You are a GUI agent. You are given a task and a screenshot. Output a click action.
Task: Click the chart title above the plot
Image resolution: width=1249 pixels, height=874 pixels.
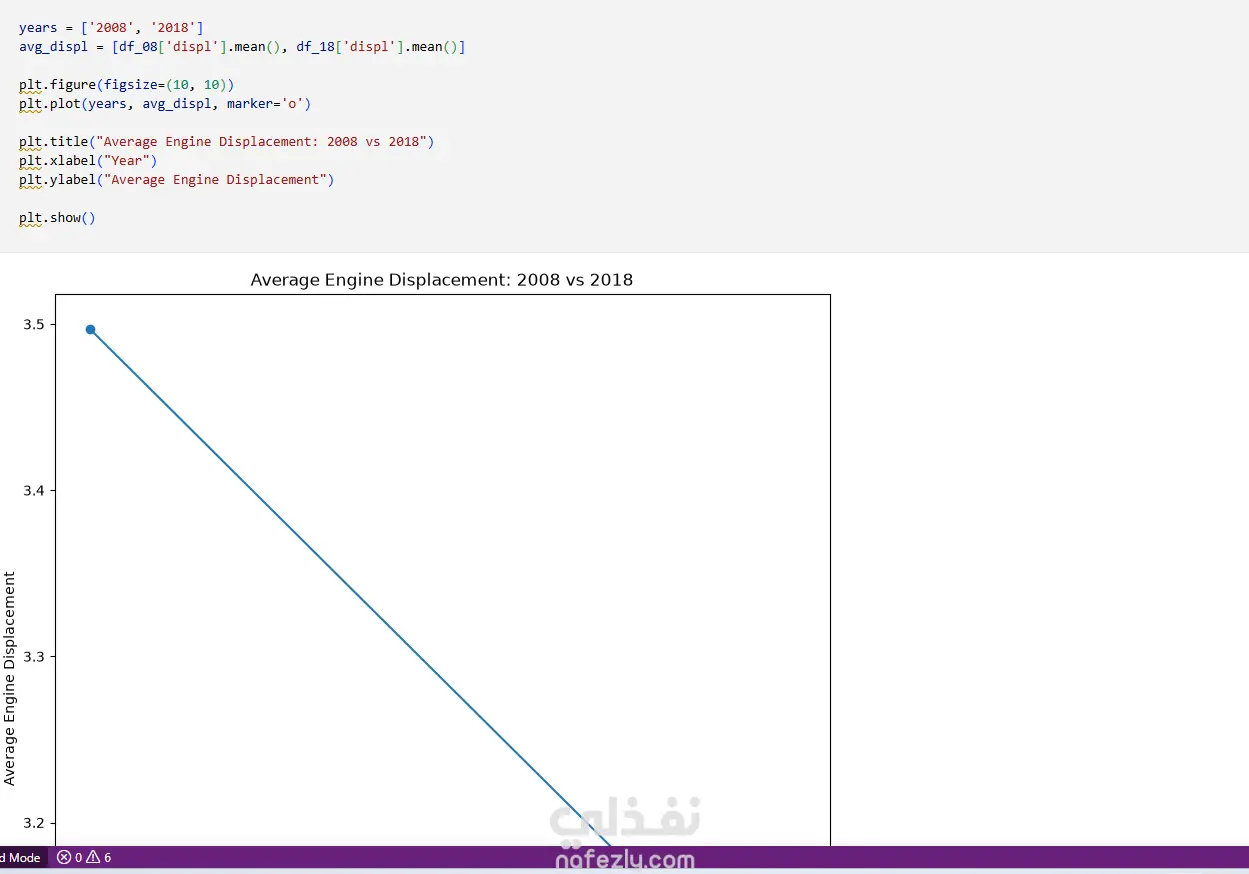pos(441,280)
